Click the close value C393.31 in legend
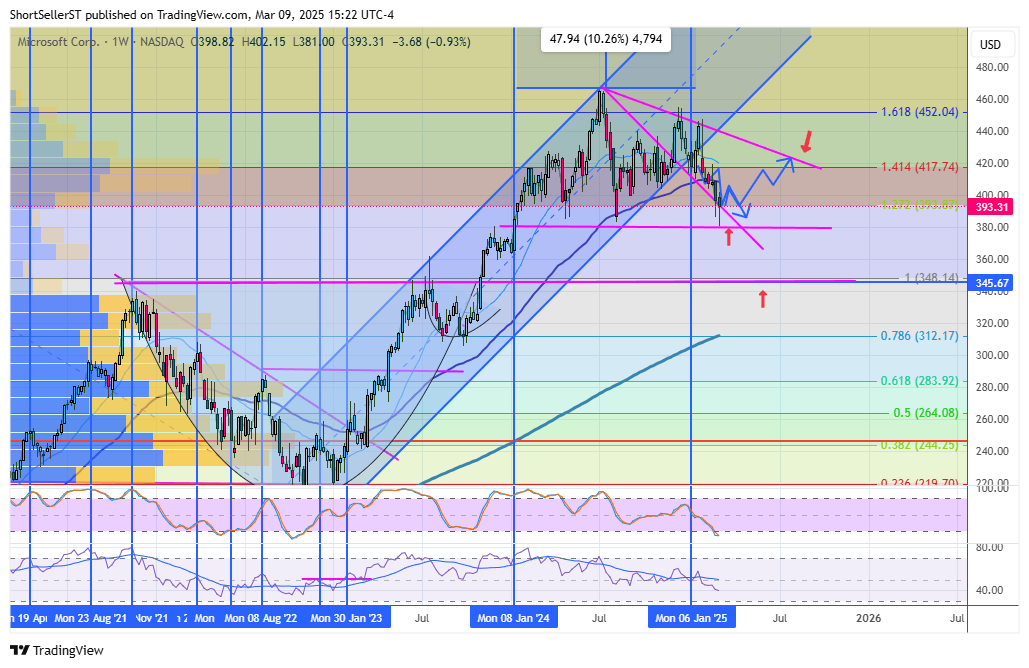The height and width of the screenshot is (668, 1029). [x=363, y=42]
